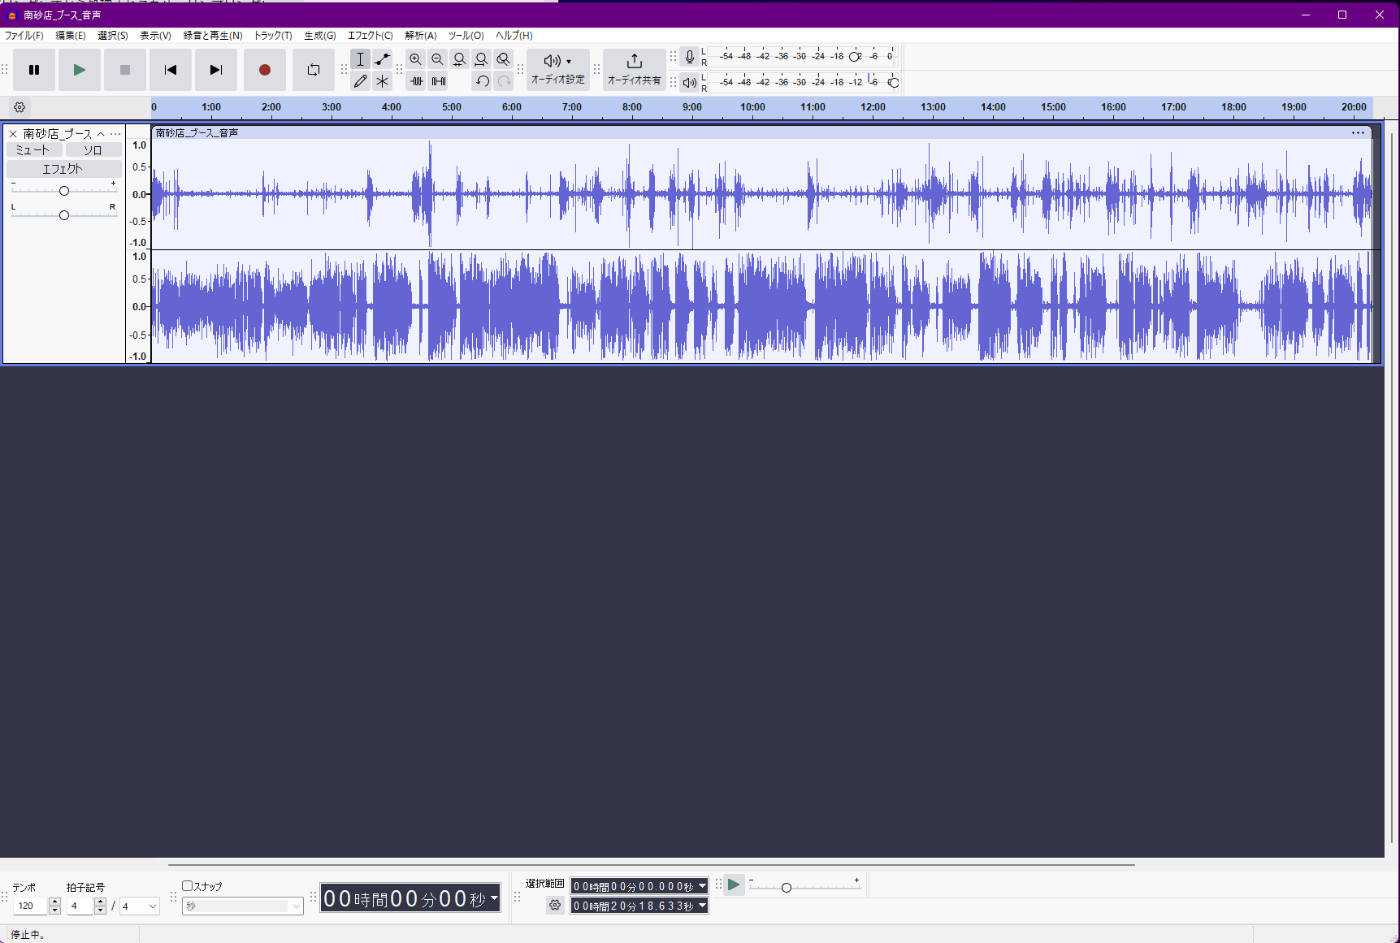
Task: Select the Multi-tool asterisk icon
Action: tap(382, 81)
